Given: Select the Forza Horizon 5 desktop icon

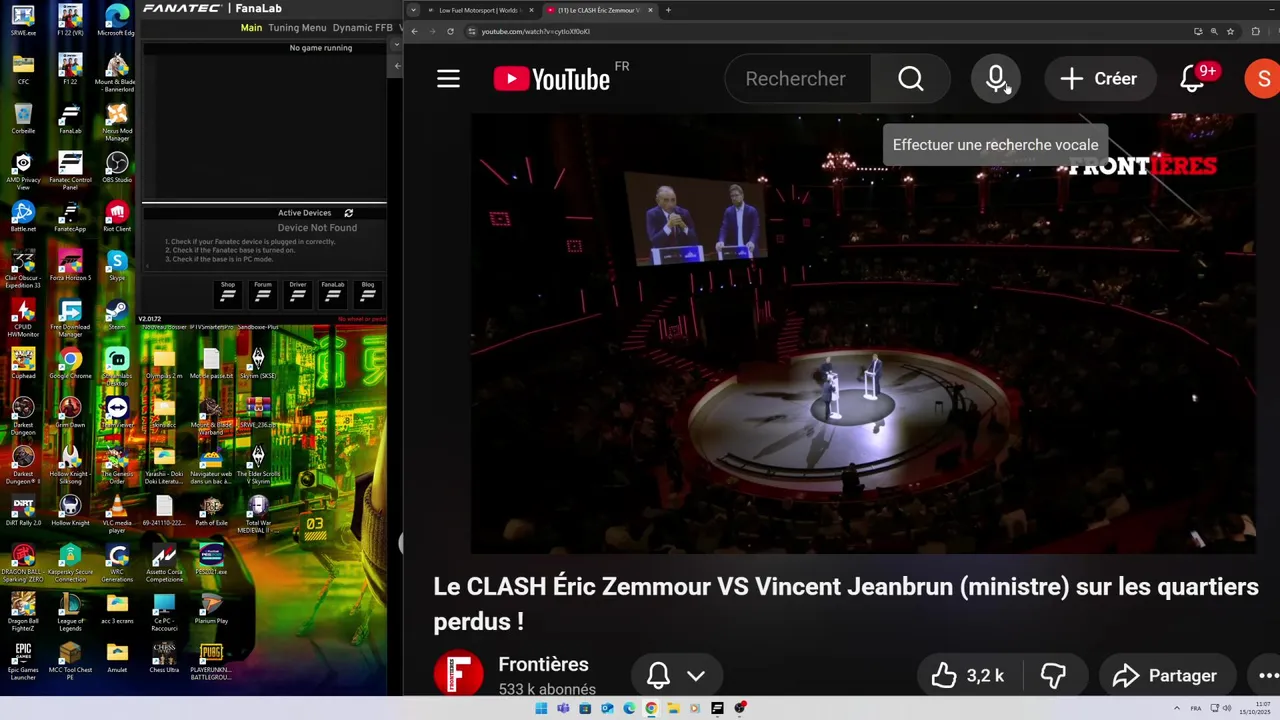Looking at the screenshot, I should click(x=70, y=265).
